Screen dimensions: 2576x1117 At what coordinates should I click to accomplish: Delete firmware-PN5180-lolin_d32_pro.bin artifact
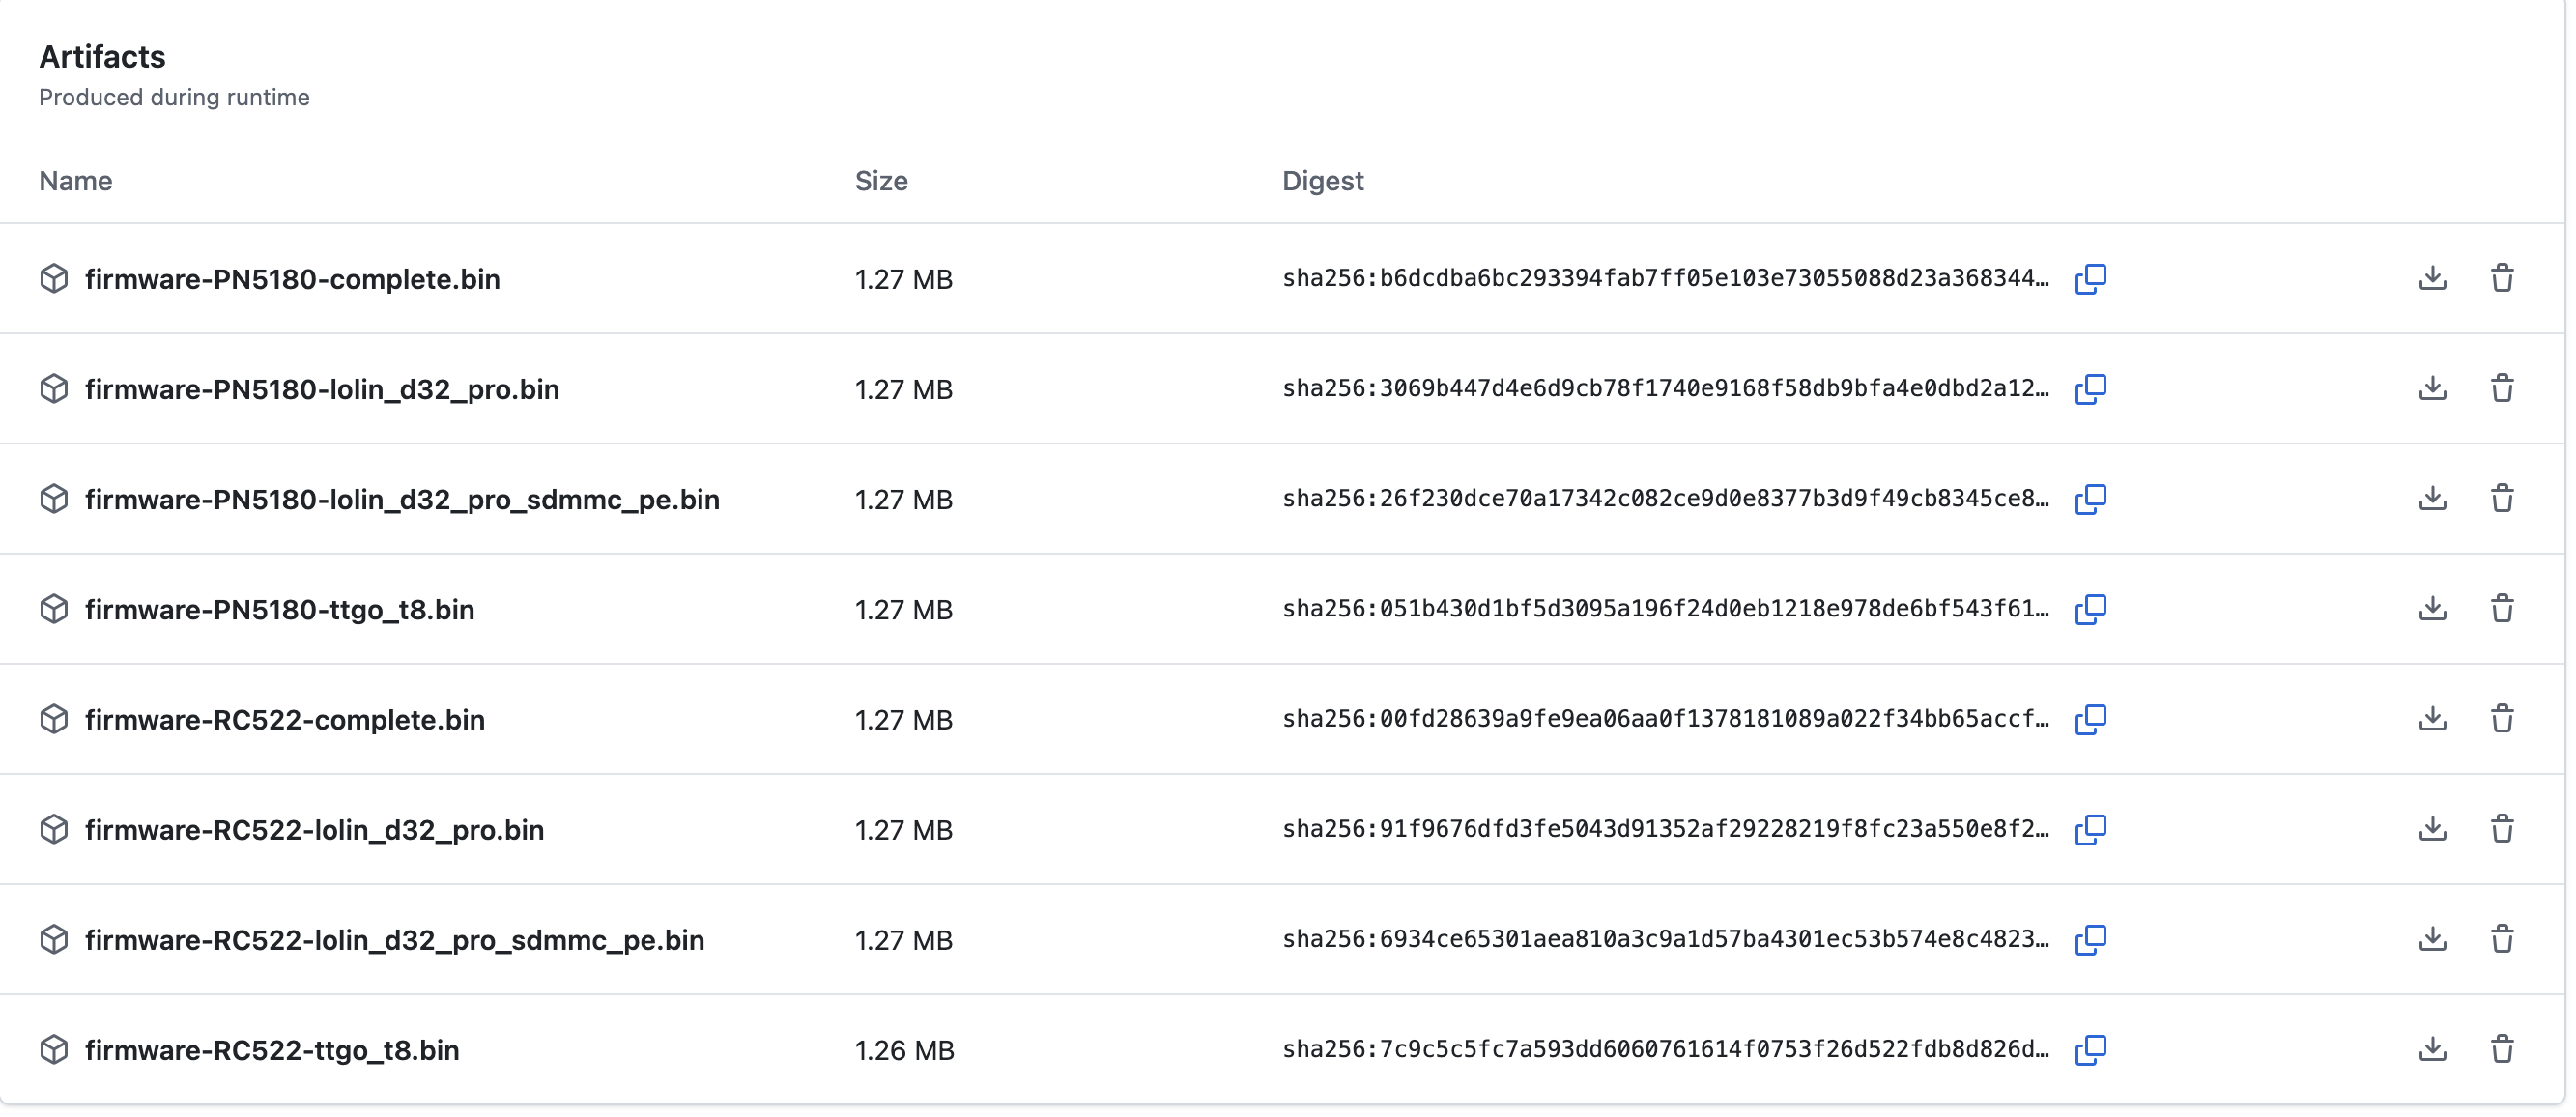click(x=2502, y=389)
